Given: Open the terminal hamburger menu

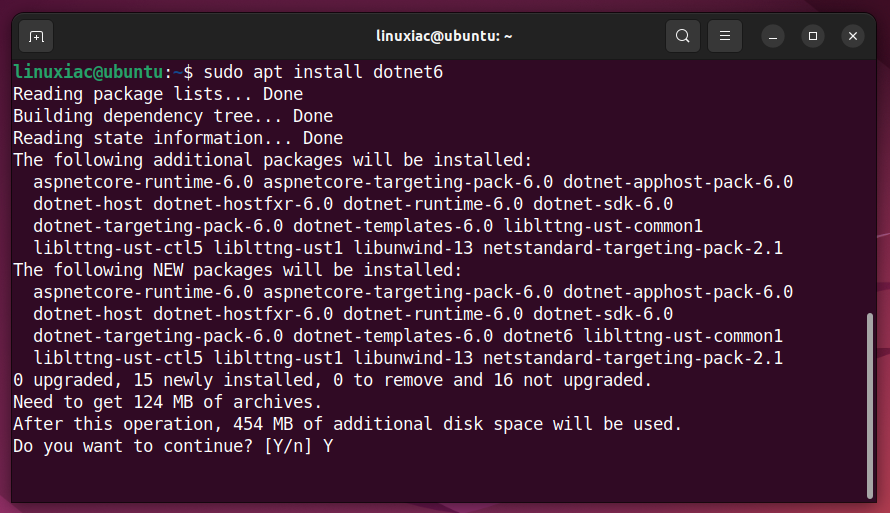Looking at the screenshot, I should (725, 36).
